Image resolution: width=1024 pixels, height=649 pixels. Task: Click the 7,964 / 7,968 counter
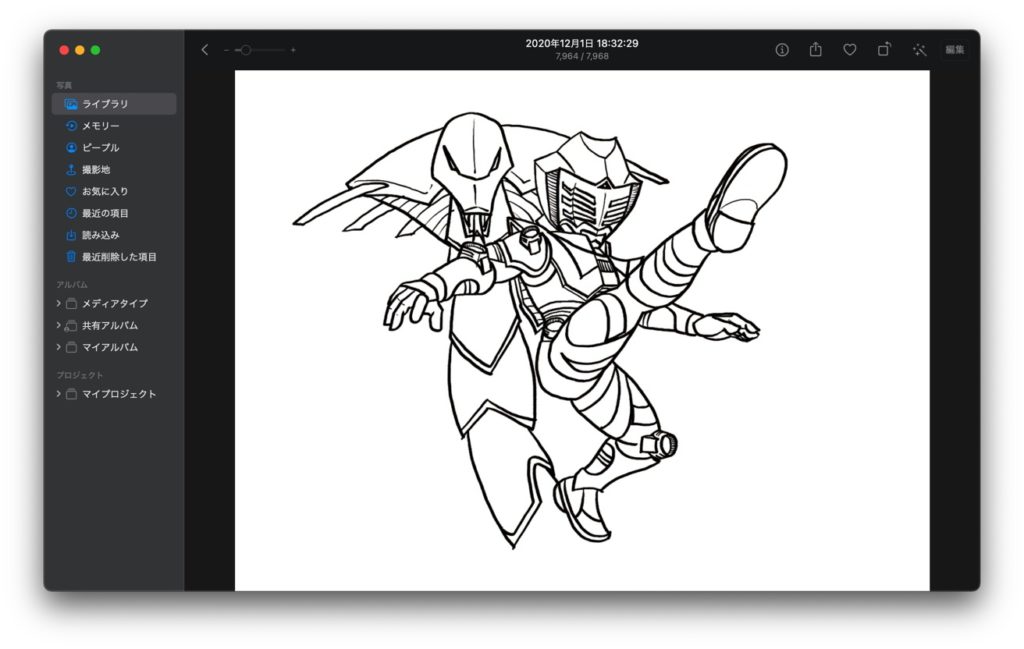click(x=582, y=56)
